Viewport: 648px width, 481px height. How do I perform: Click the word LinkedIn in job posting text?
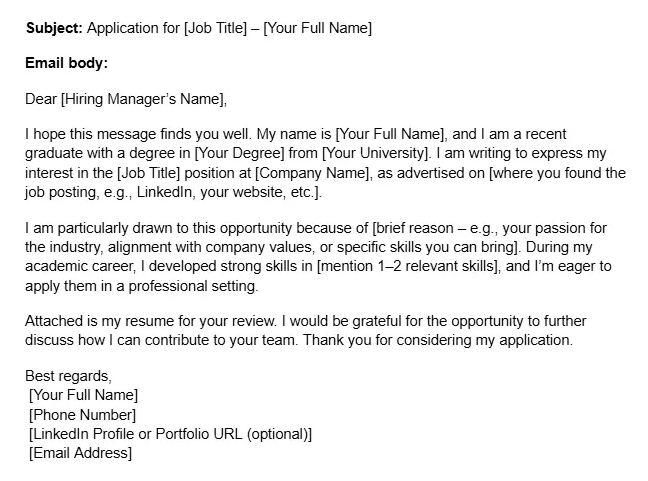tap(164, 192)
